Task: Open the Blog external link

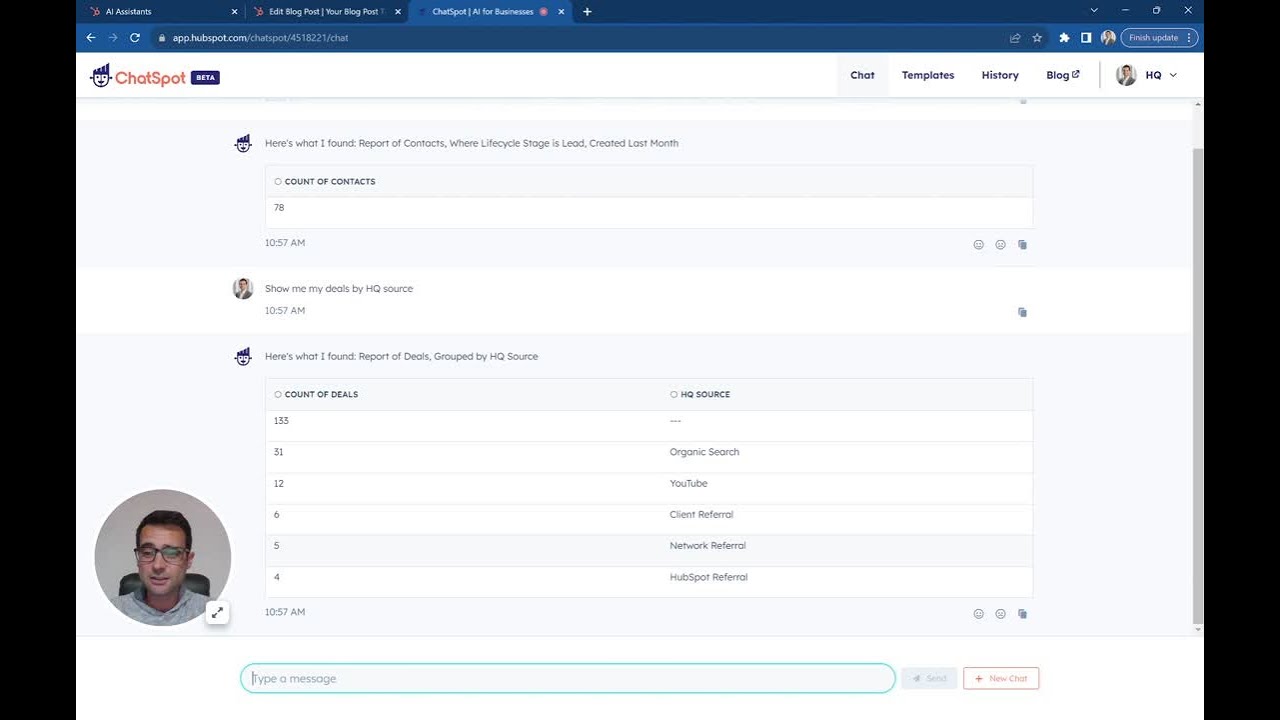Action: (x=1063, y=75)
